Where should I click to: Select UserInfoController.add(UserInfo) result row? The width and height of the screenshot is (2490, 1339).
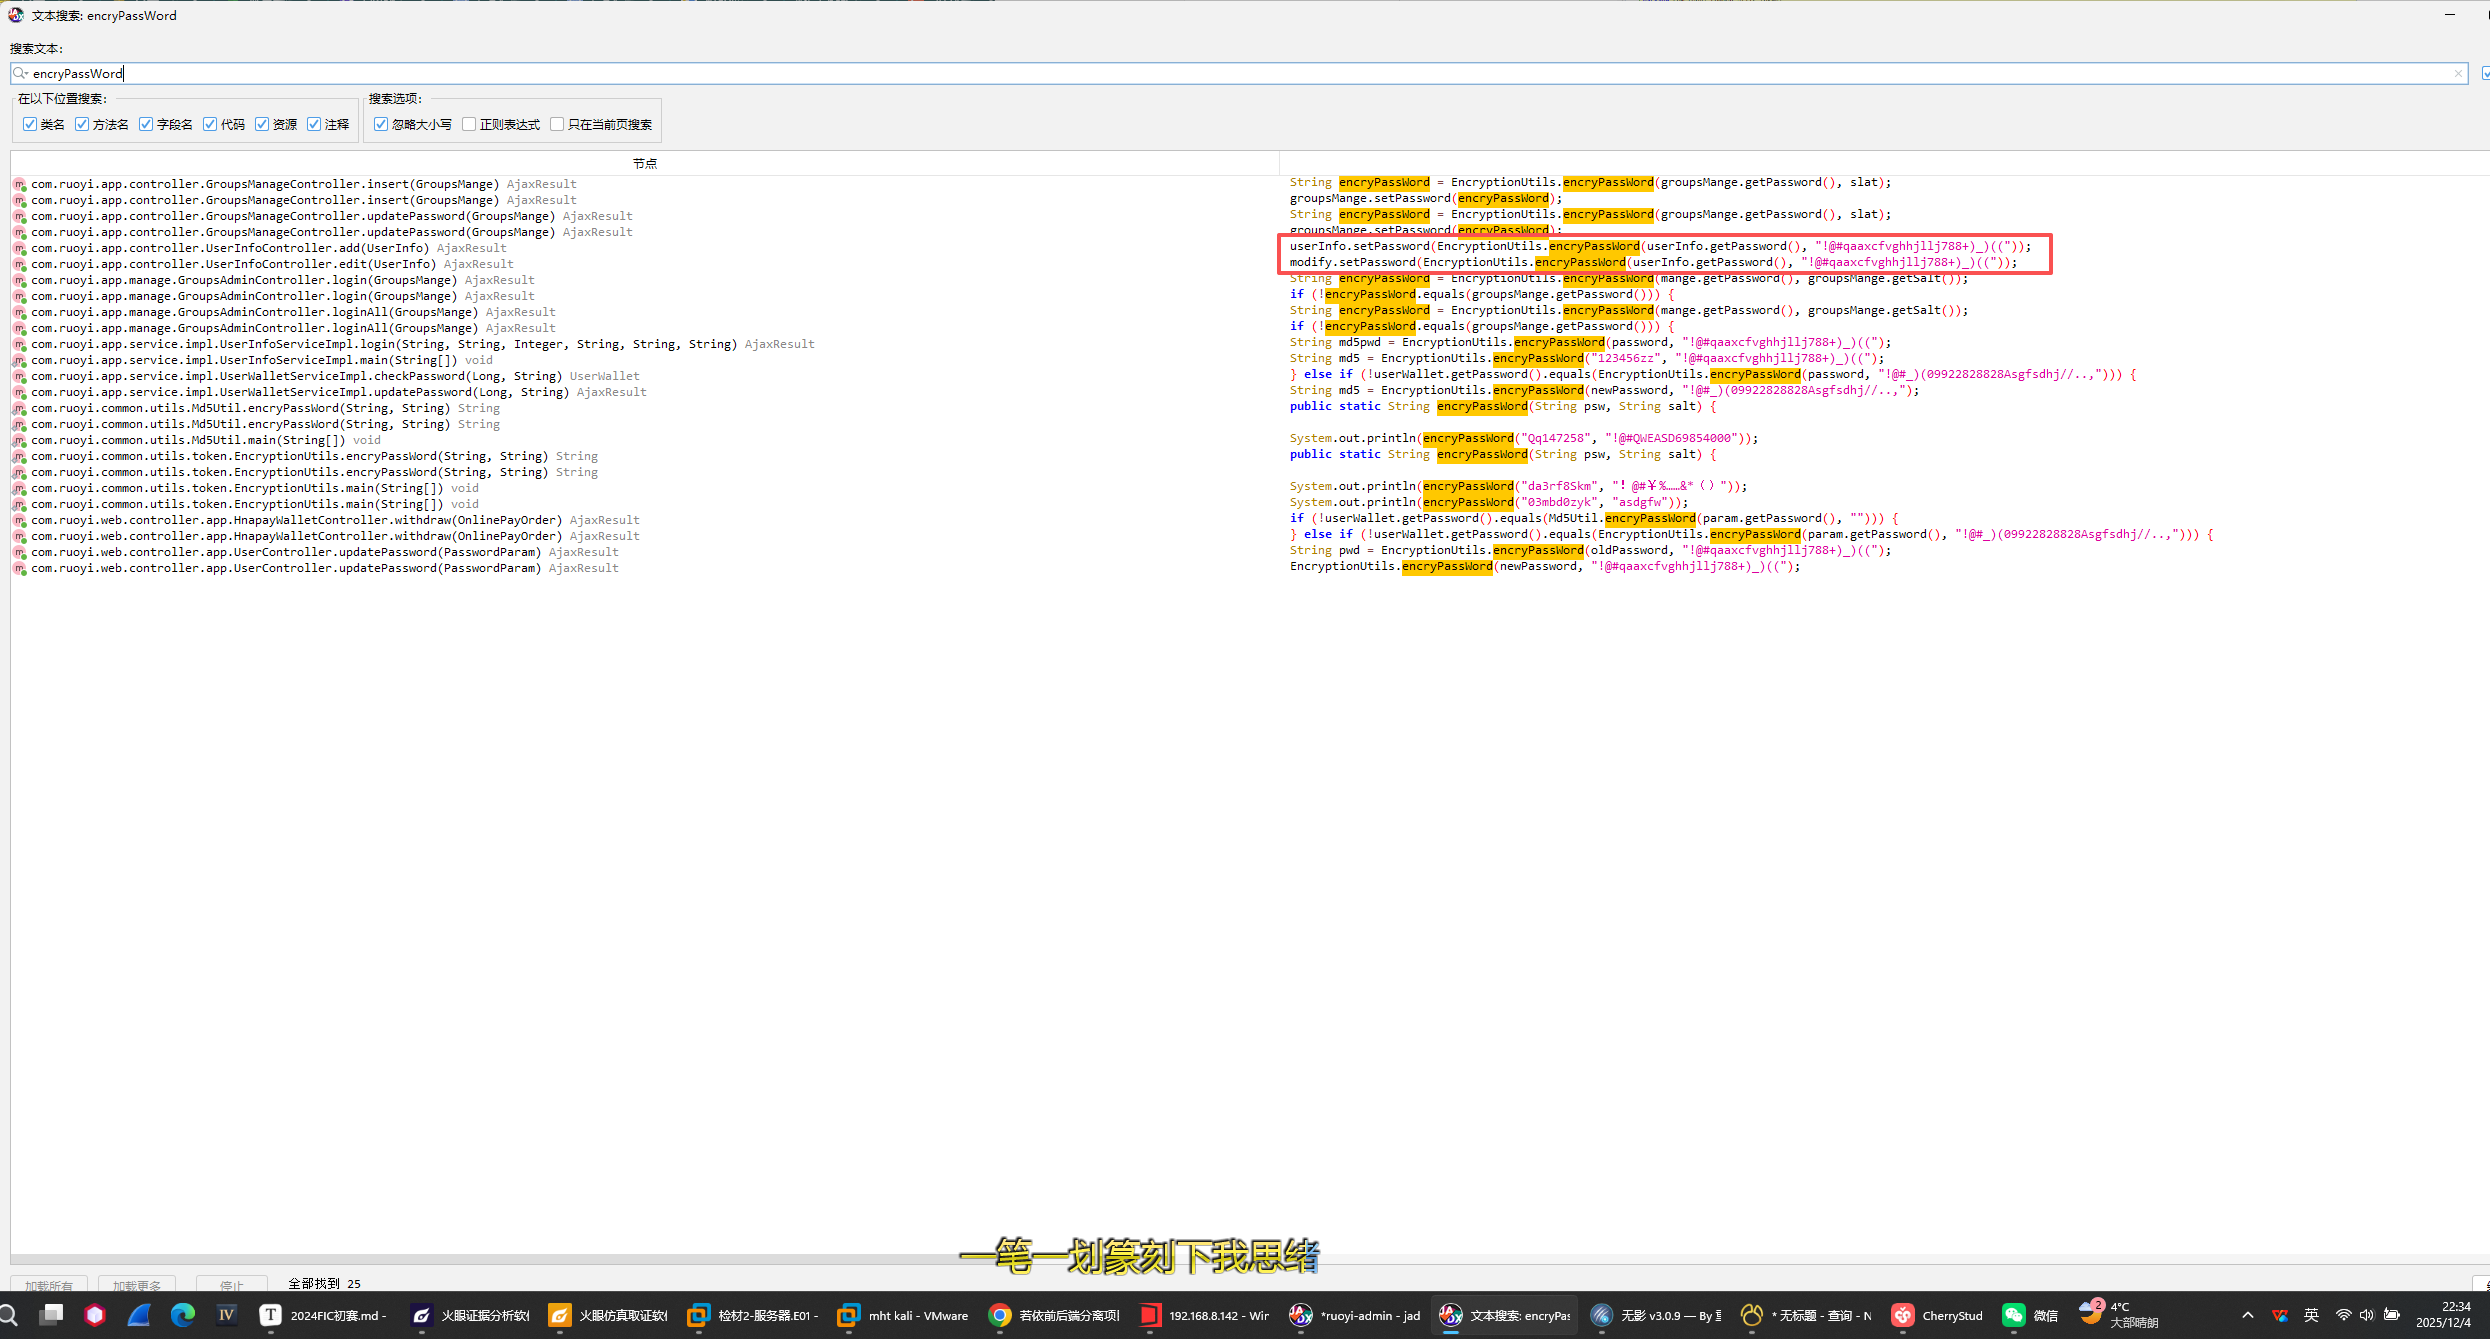point(230,248)
